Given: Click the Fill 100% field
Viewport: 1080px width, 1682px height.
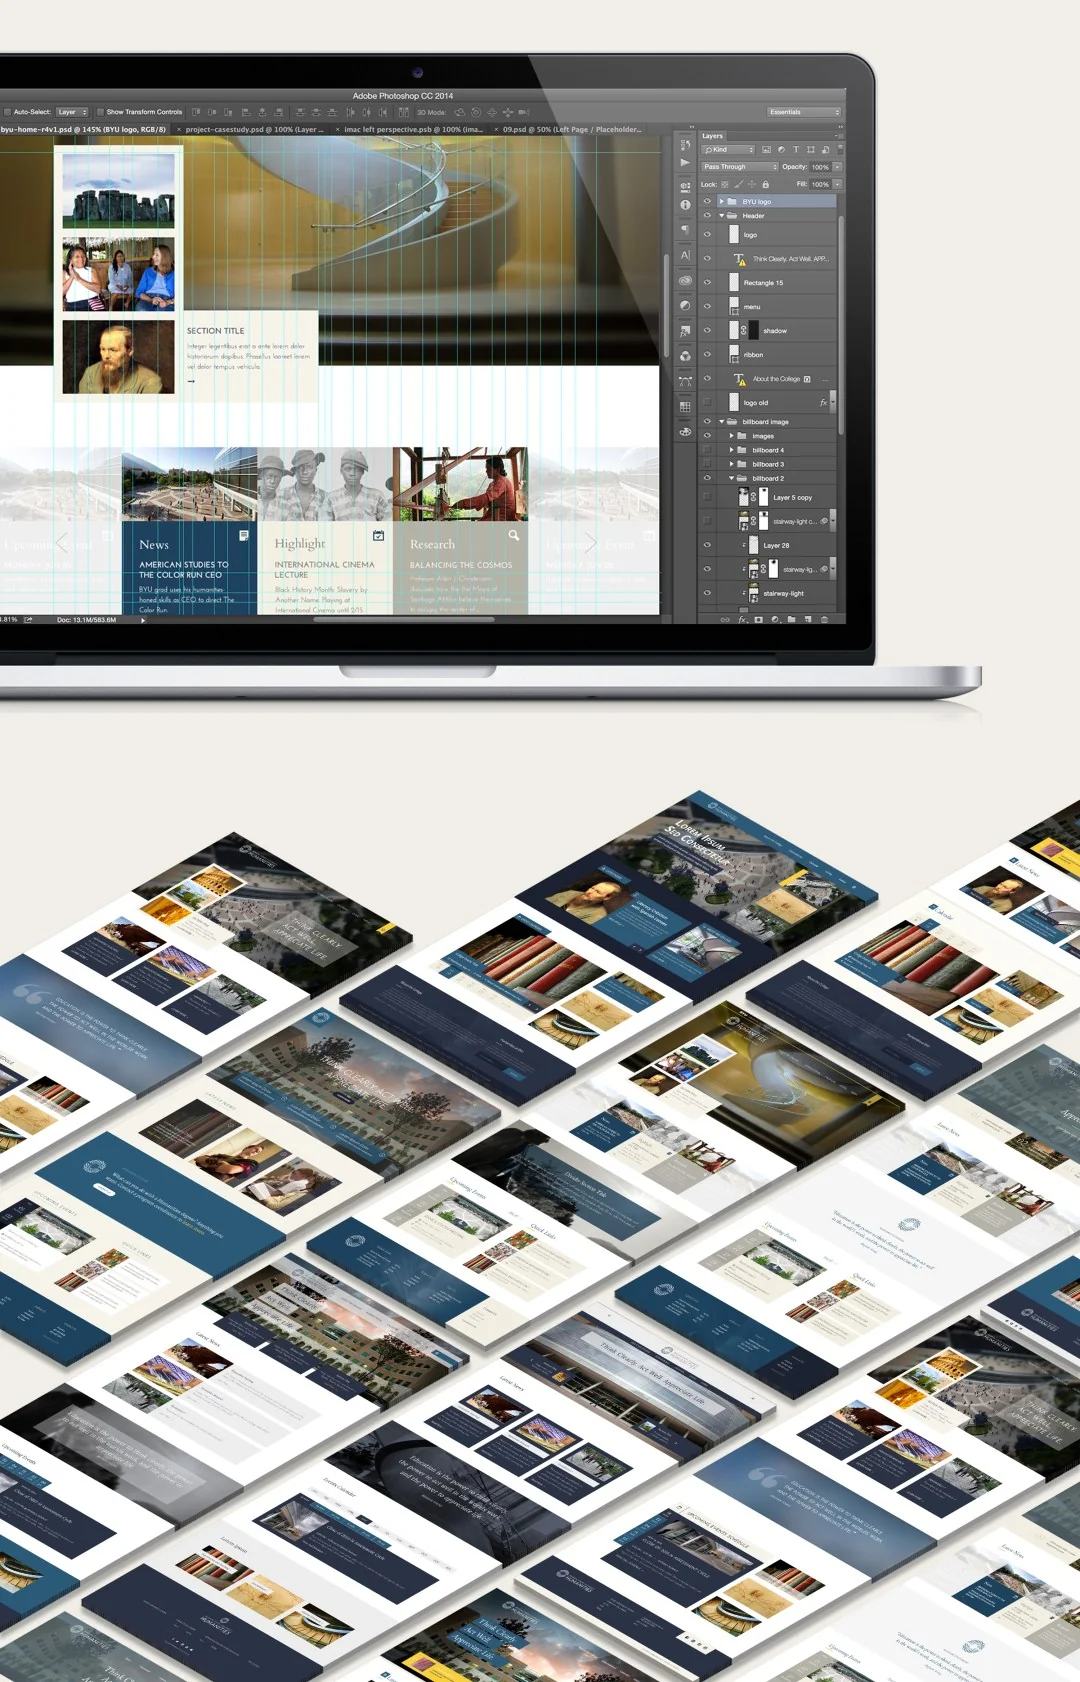Looking at the screenshot, I should (x=820, y=184).
